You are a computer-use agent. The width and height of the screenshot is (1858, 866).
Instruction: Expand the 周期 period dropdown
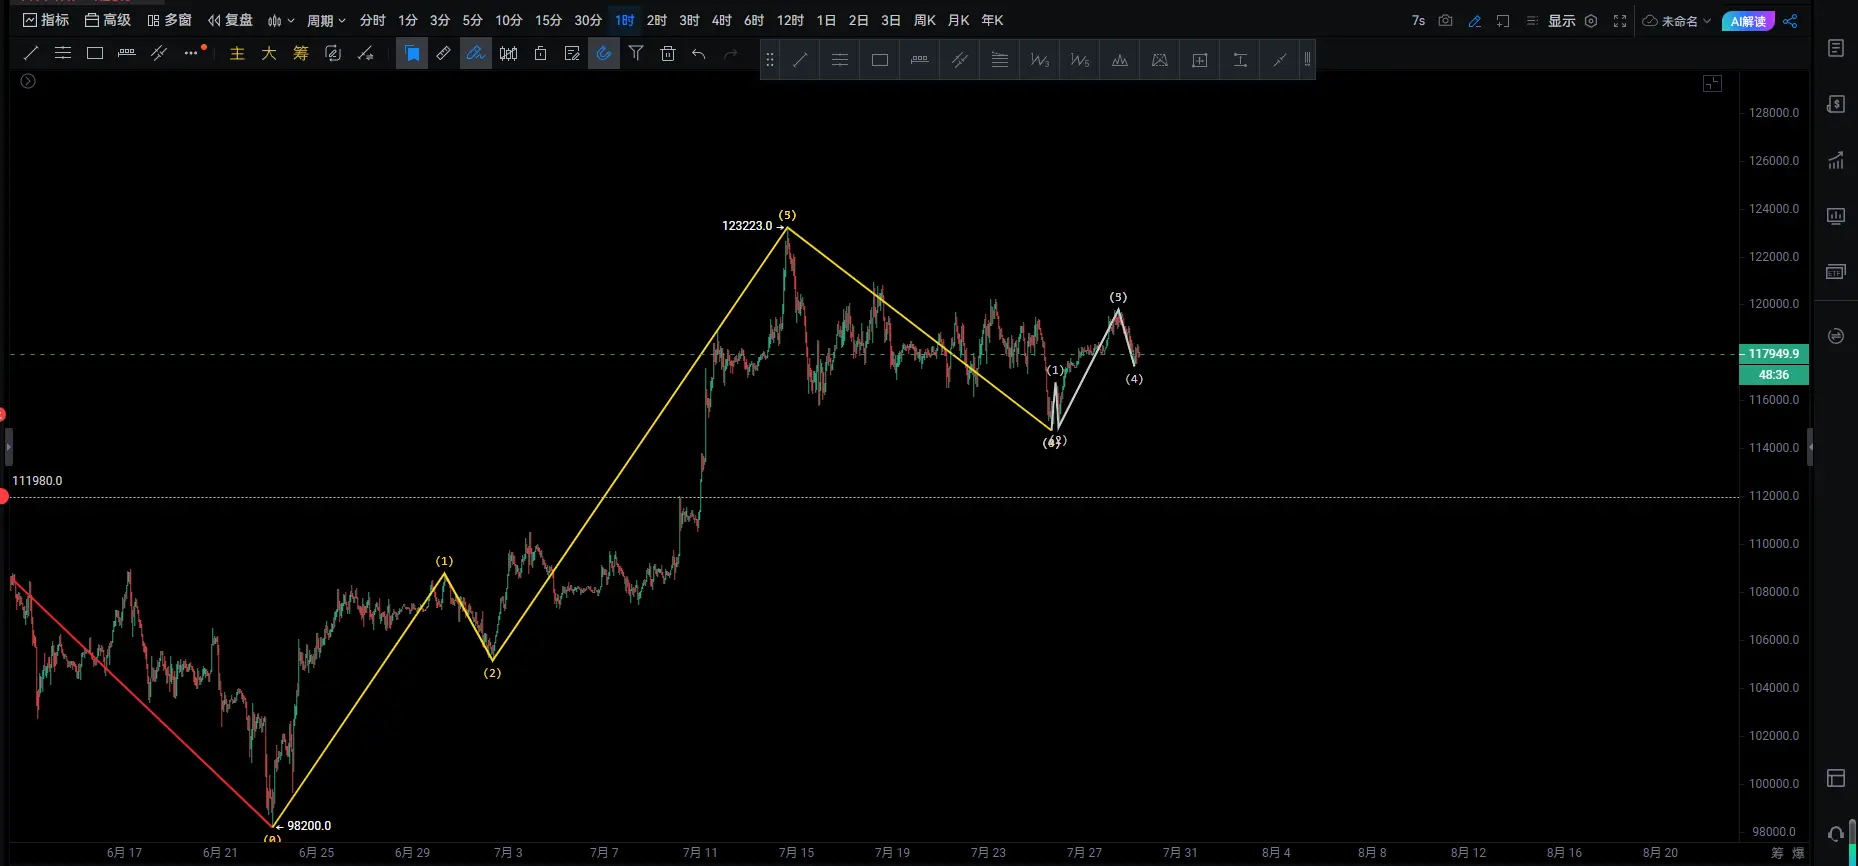(326, 20)
